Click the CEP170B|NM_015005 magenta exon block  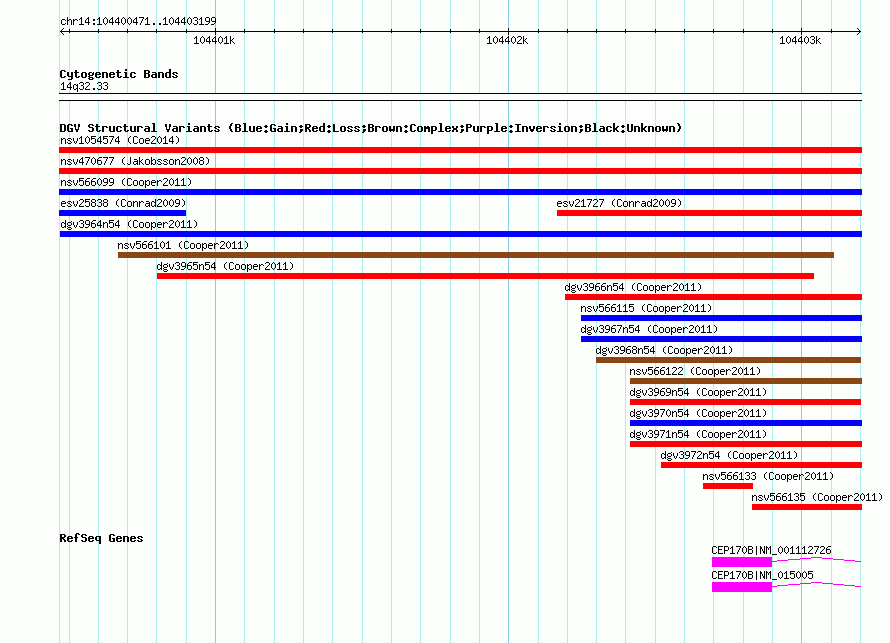pos(742,587)
